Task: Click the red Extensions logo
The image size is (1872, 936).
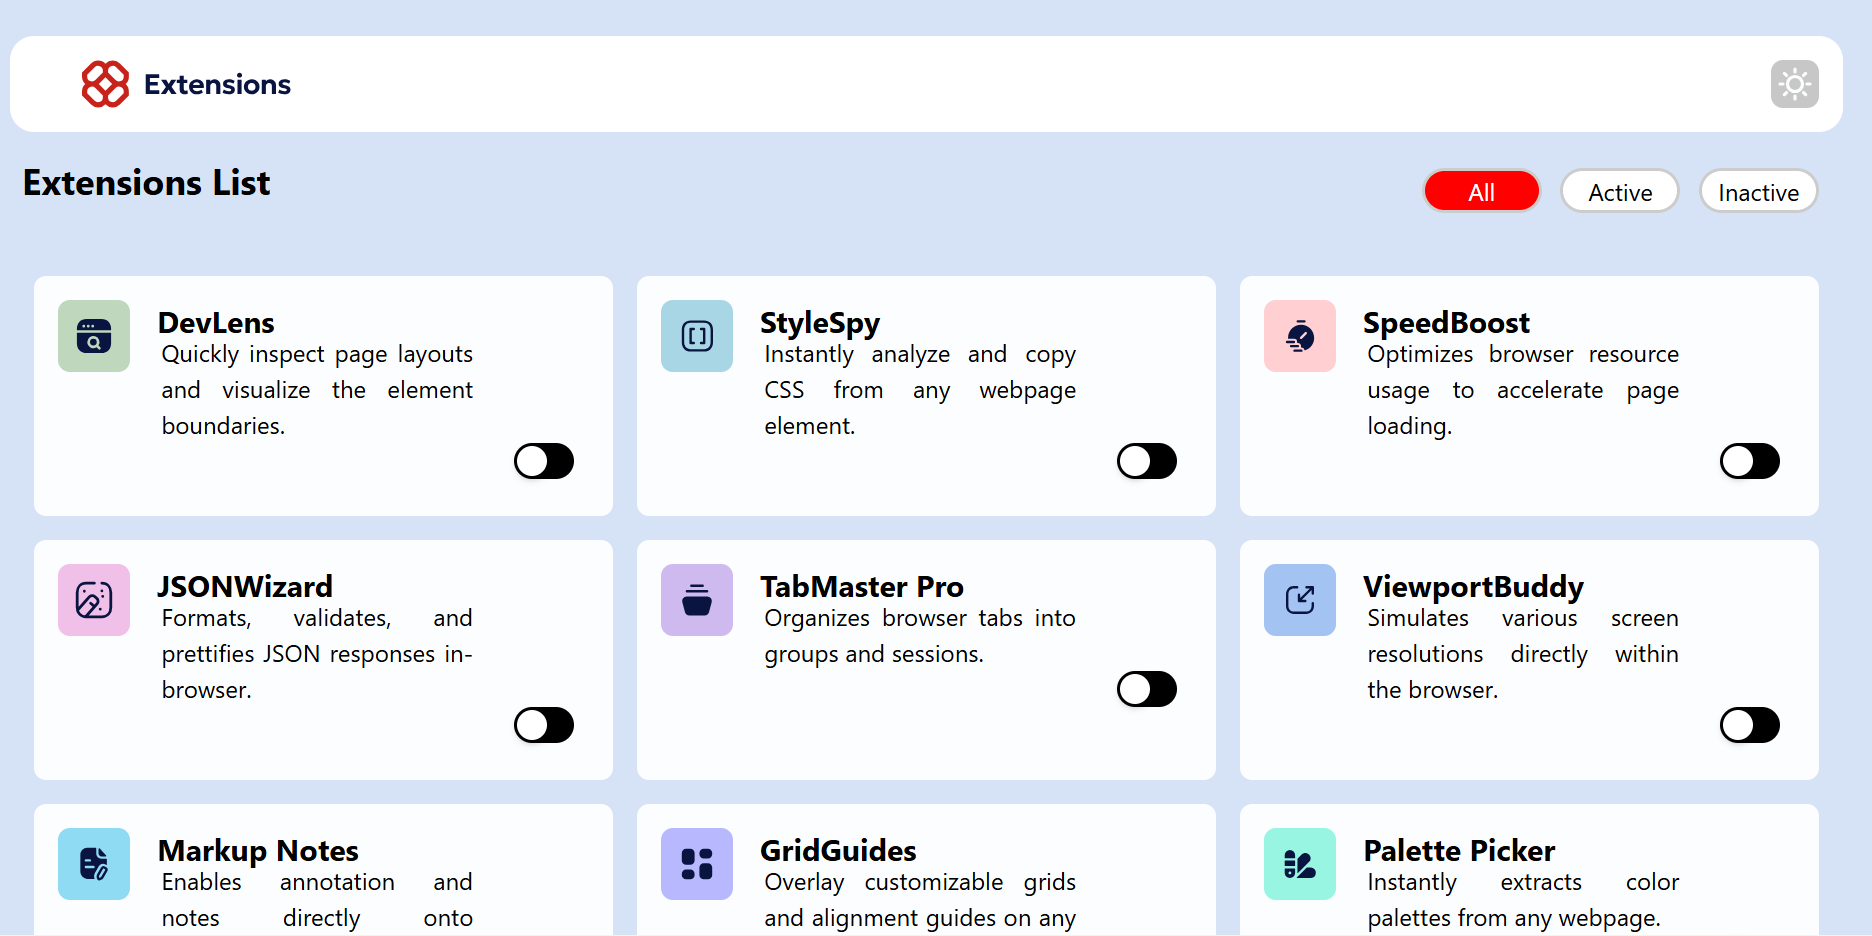Action: [105, 84]
